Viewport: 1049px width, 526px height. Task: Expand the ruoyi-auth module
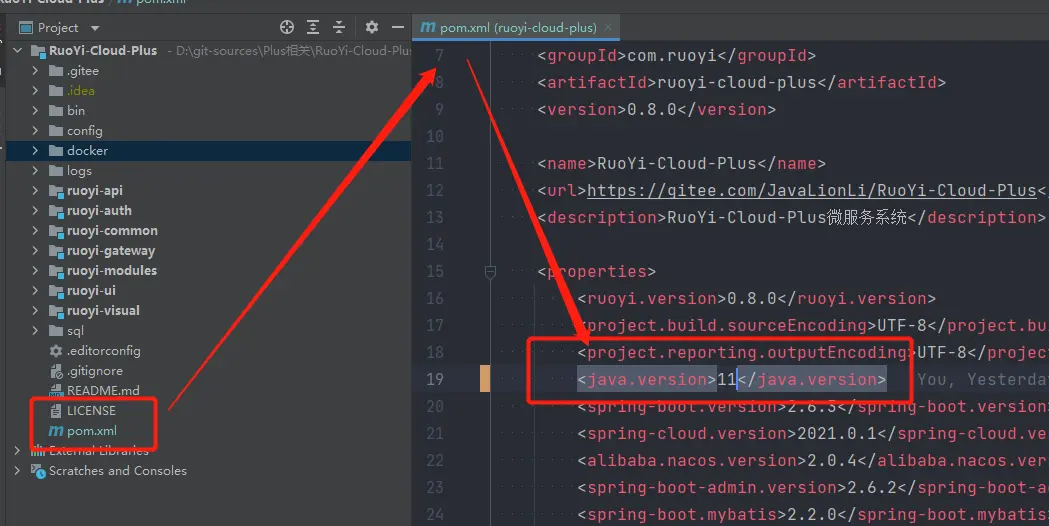(35, 211)
